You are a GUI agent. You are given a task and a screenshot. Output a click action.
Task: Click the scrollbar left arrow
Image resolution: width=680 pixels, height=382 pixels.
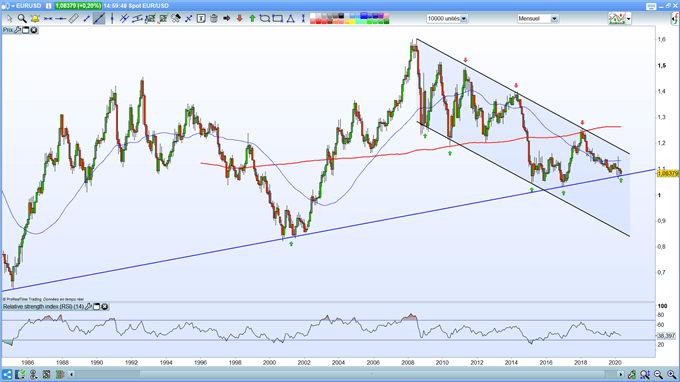pyautogui.click(x=72, y=374)
